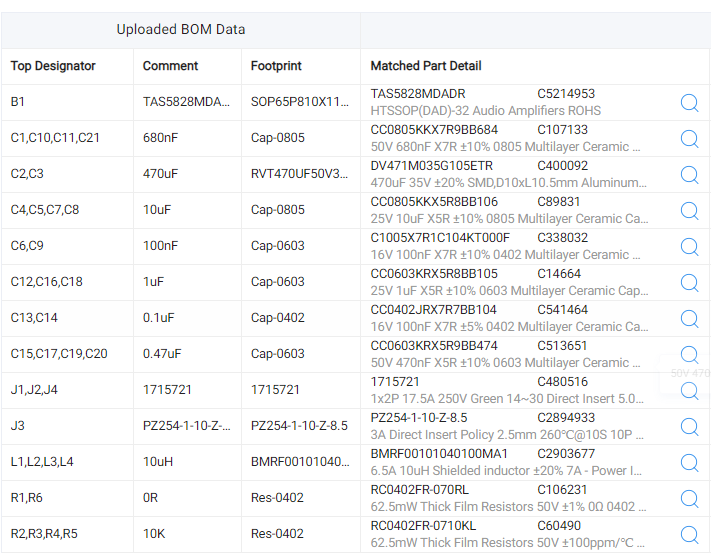
Task: Search replacement for C1005X7R1C104KT000F part
Action: coord(689,247)
